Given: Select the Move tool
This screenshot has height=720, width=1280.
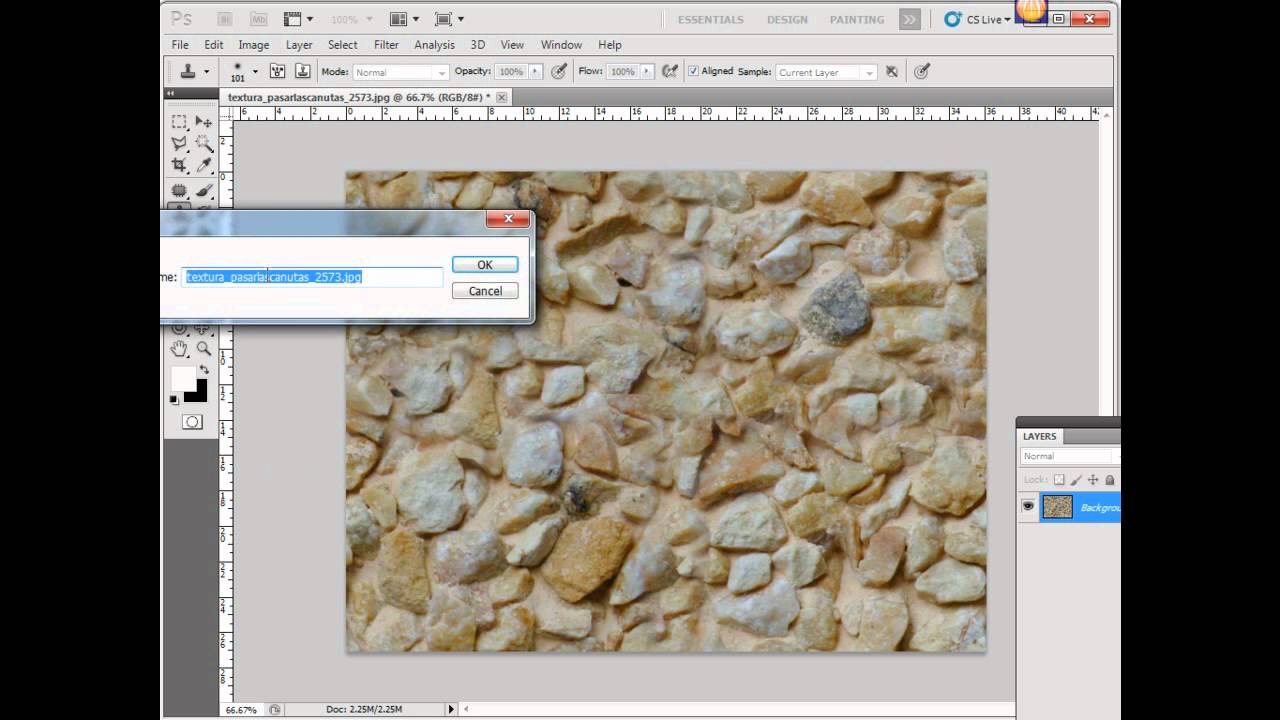Looking at the screenshot, I should [204, 121].
